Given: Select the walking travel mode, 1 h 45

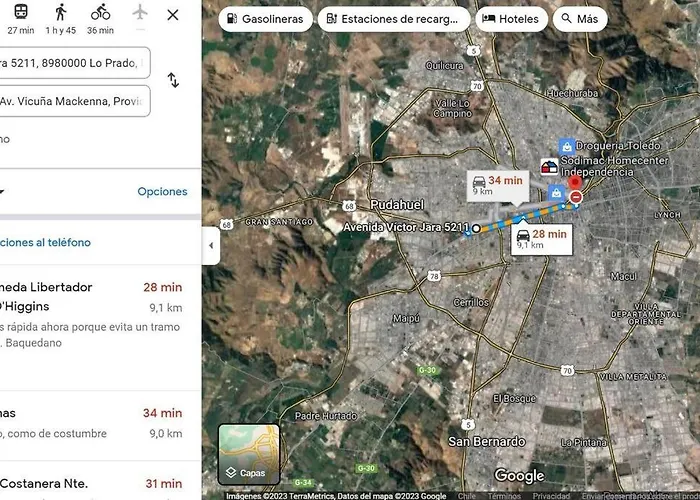Looking at the screenshot, I should click(x=61, y=19).
